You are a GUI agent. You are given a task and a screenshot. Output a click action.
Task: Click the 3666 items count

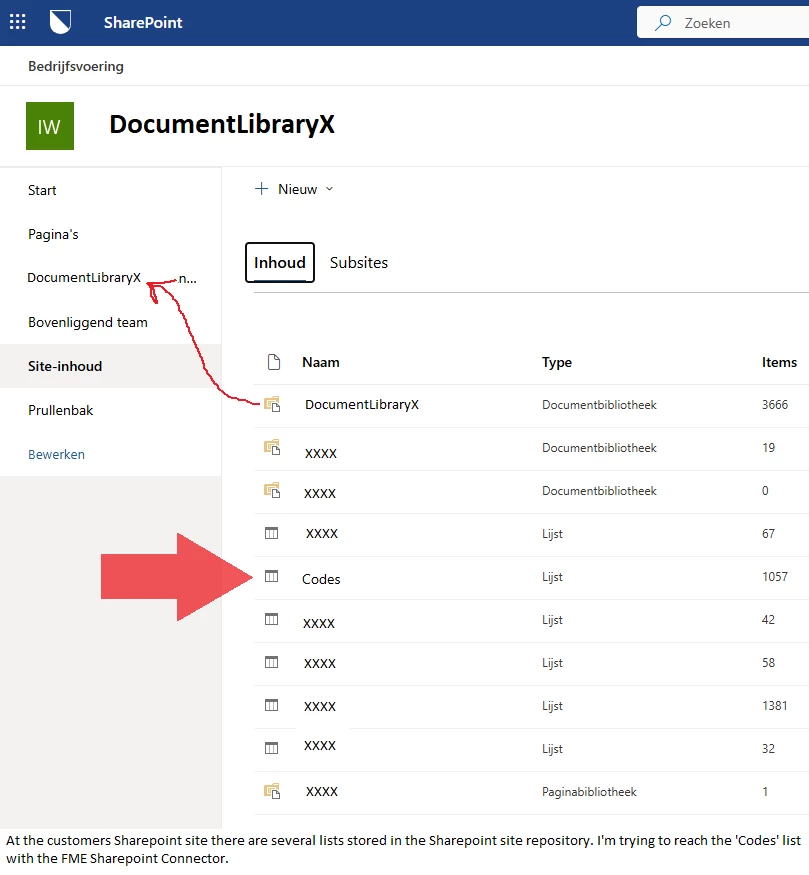[x=775, y=405]
